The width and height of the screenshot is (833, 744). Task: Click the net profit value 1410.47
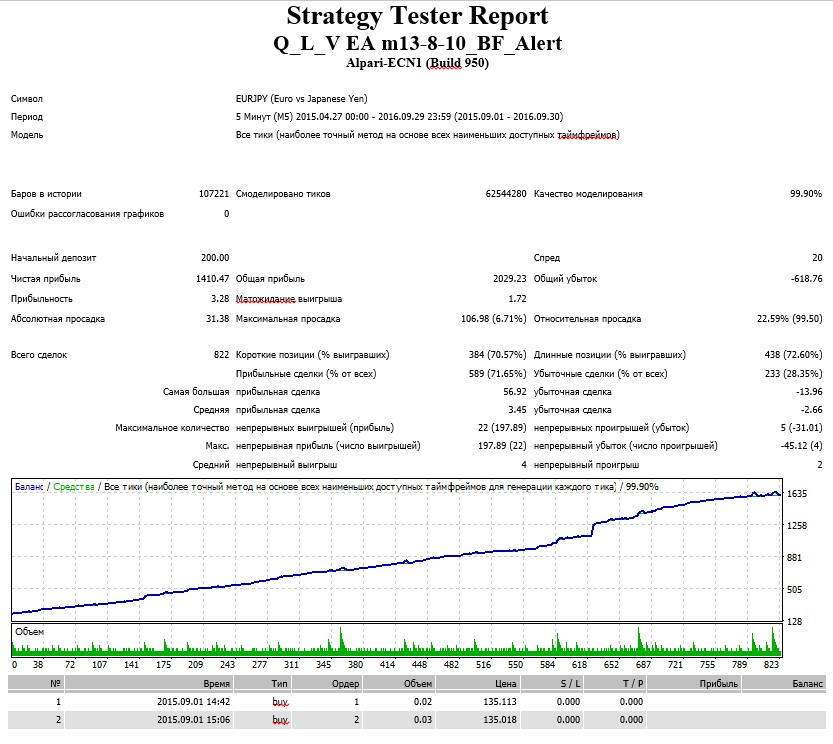[x=212, y=278]
